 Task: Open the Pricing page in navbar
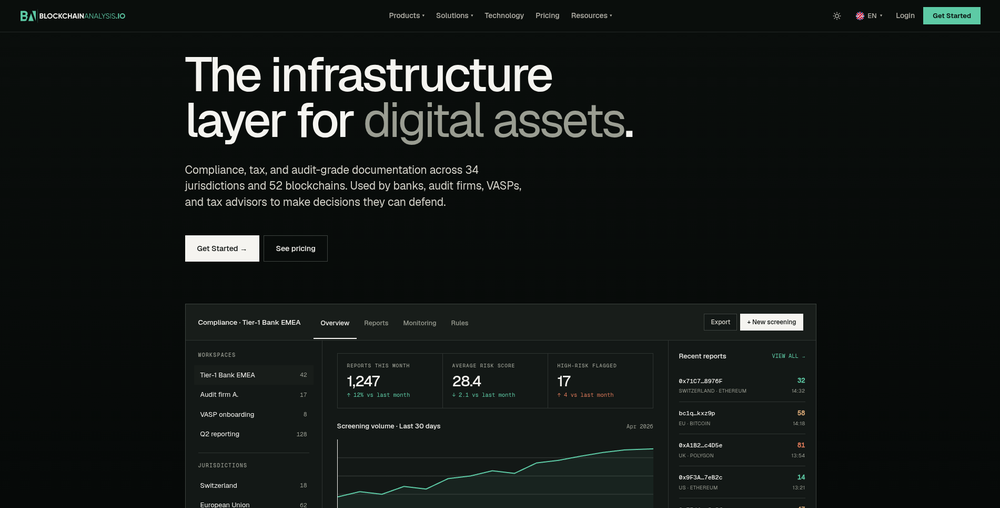click(547, 16)
